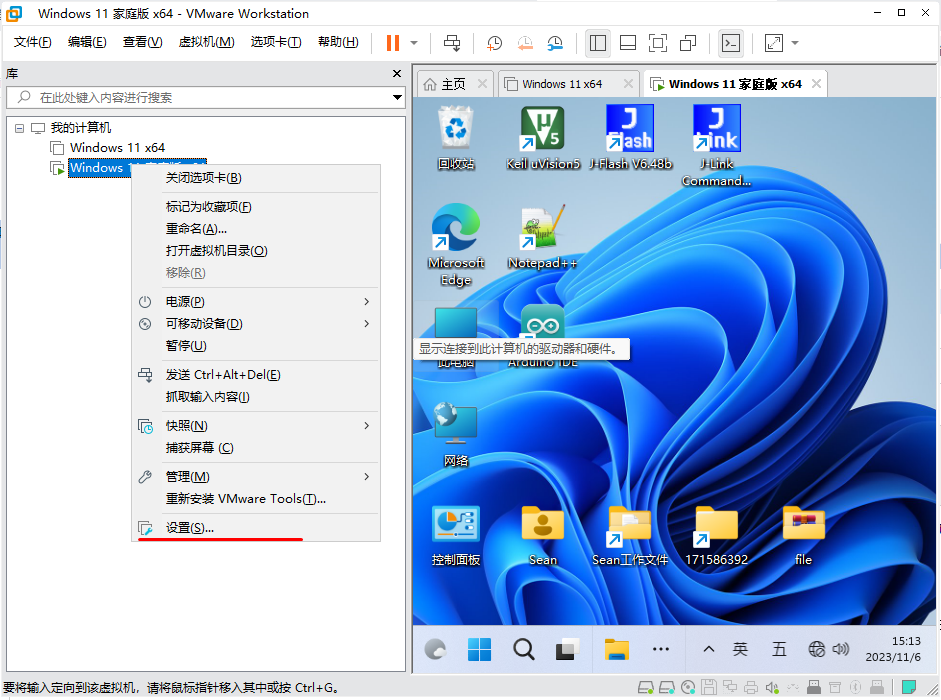Viewport: 941px width, 700px height.
Task: Choose 重命名(A)... in context menu
Action: click(x=256, y=229)
